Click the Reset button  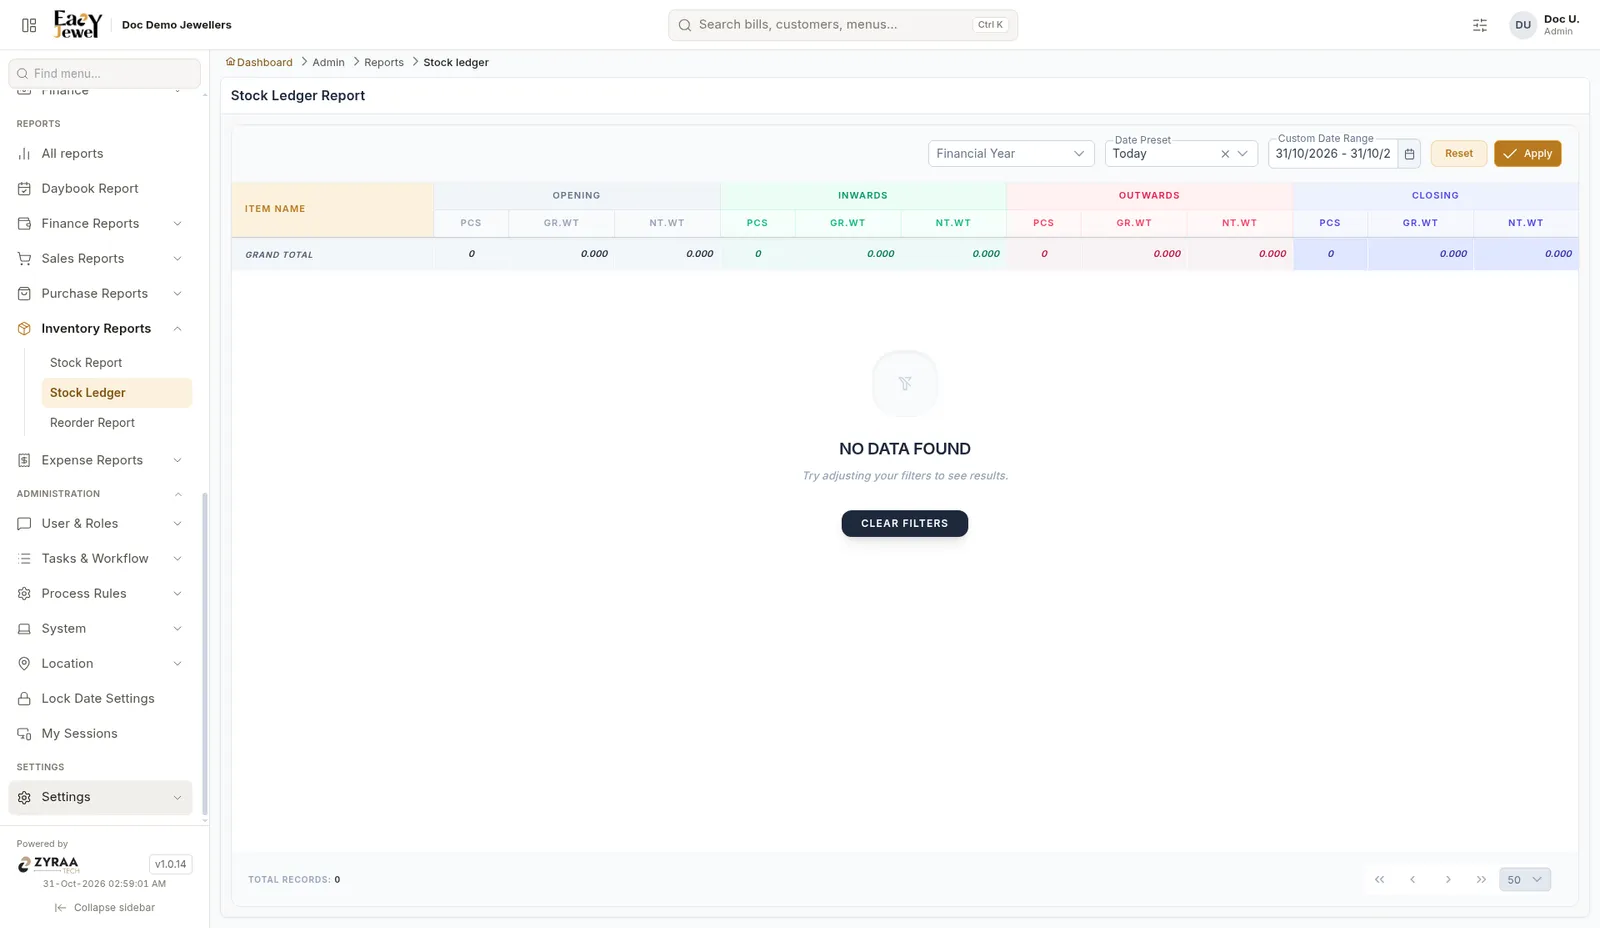pyautogui.click(x=1459, y=154)
